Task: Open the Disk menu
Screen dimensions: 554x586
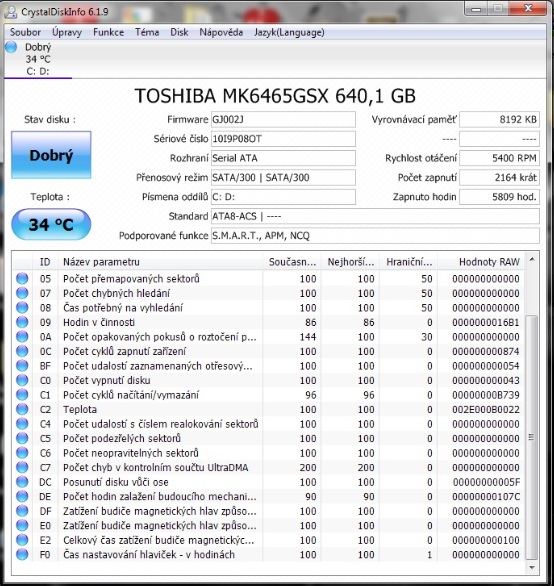Action: [179, 33]
